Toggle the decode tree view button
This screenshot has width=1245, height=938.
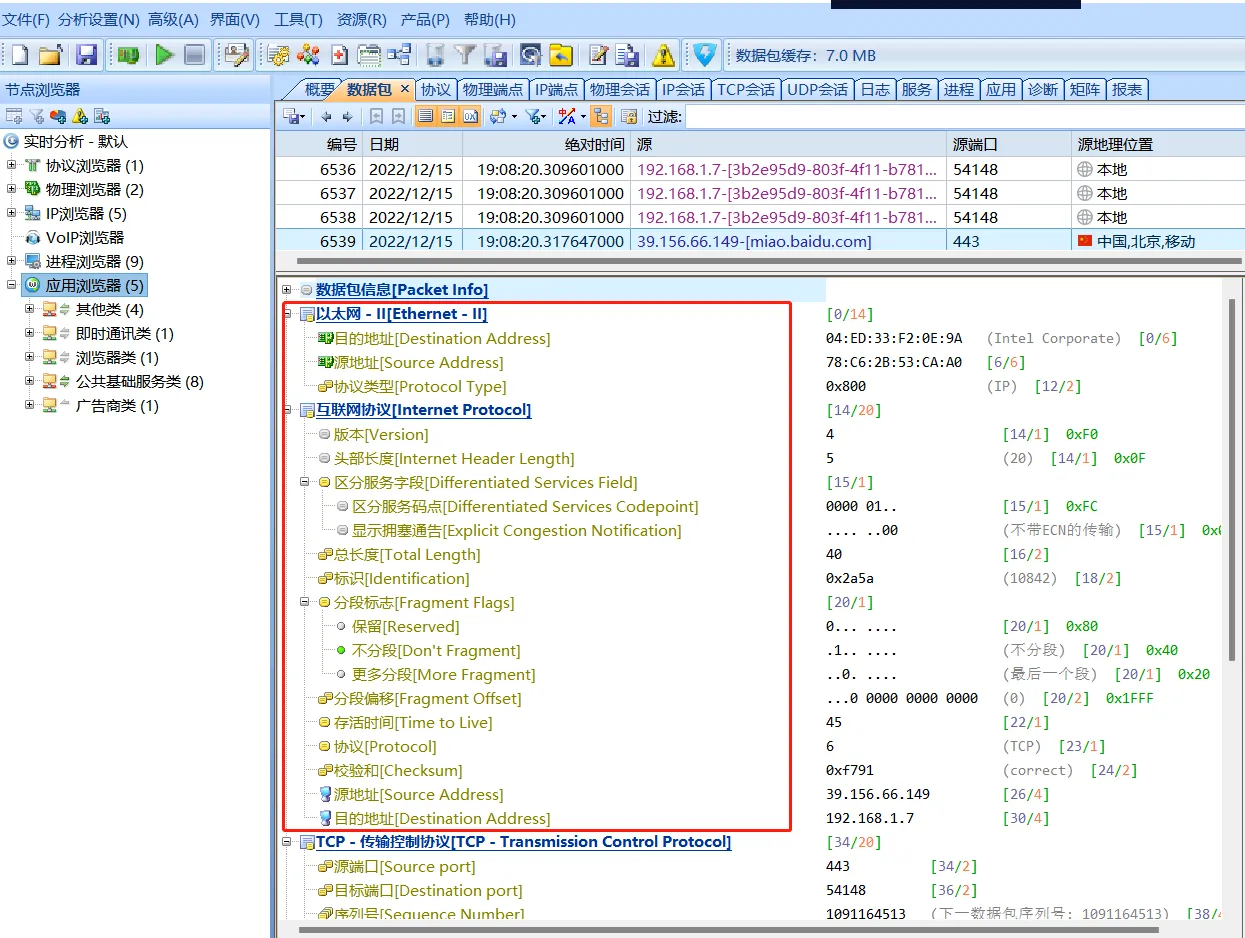point(448,116)
